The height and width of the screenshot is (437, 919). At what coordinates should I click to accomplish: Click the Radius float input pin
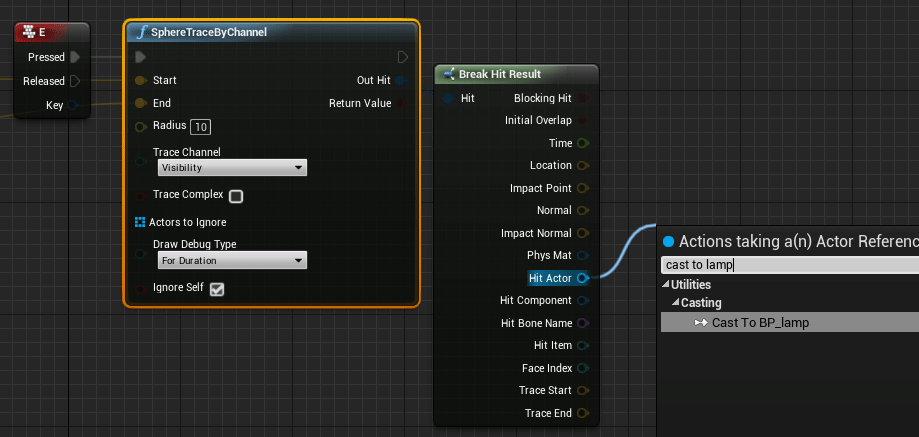[141, 127]
